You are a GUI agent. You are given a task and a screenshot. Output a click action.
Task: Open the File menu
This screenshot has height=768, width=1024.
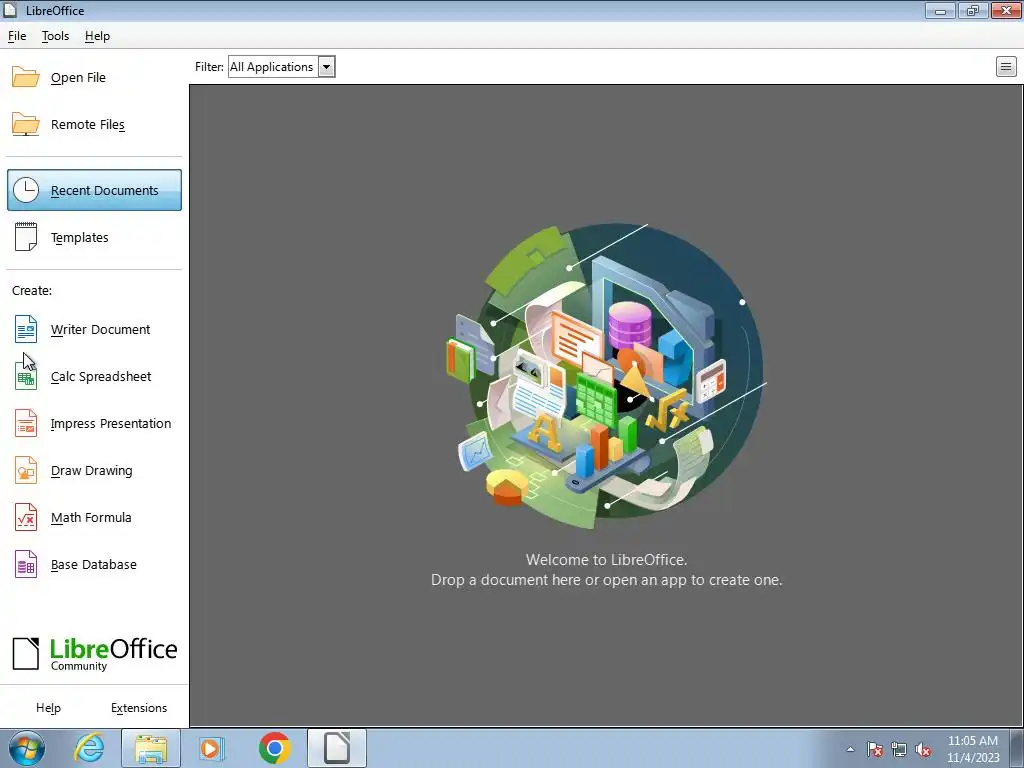(x=17, y=36)
